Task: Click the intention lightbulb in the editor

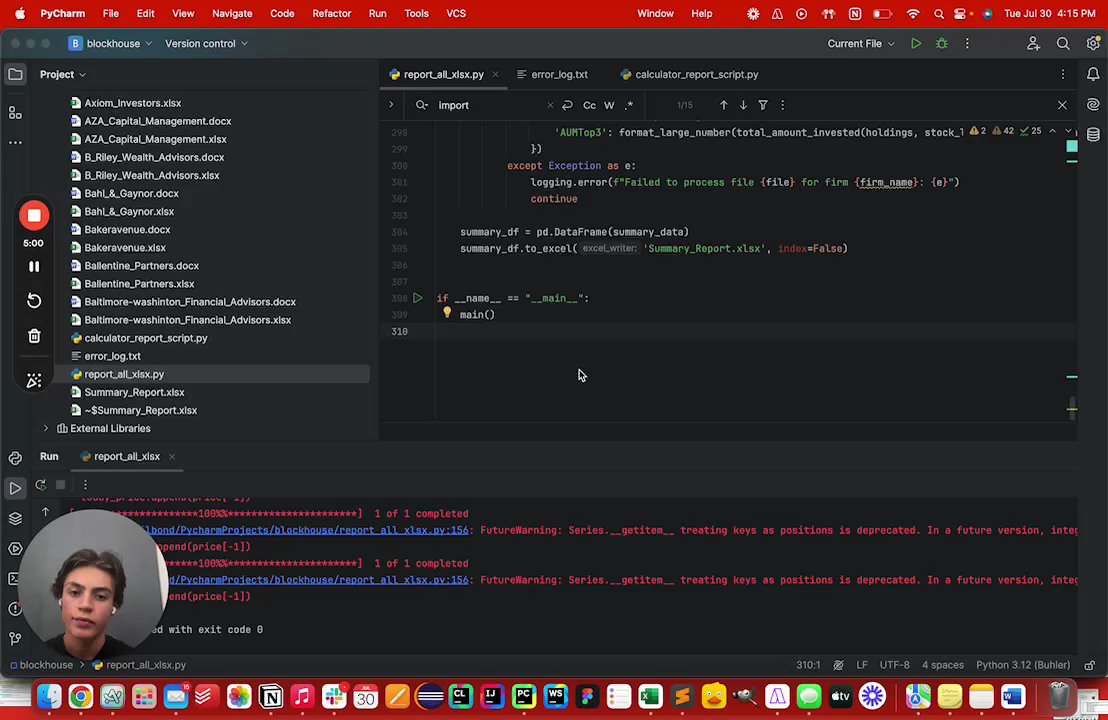Action: (x=447, y=313)
